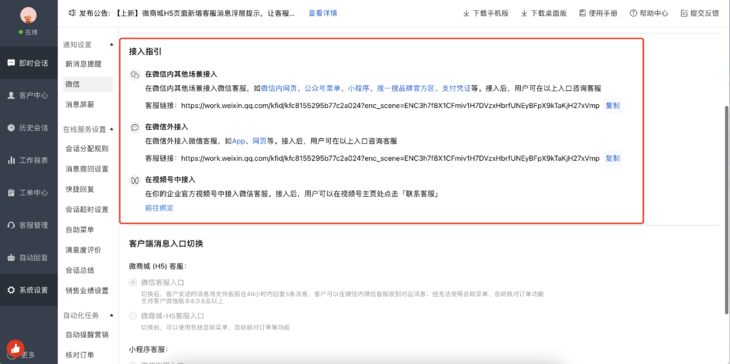Click 前往绑定 link under 在视频号中接入
Screen dimensions: 730x364
(159, 208)
